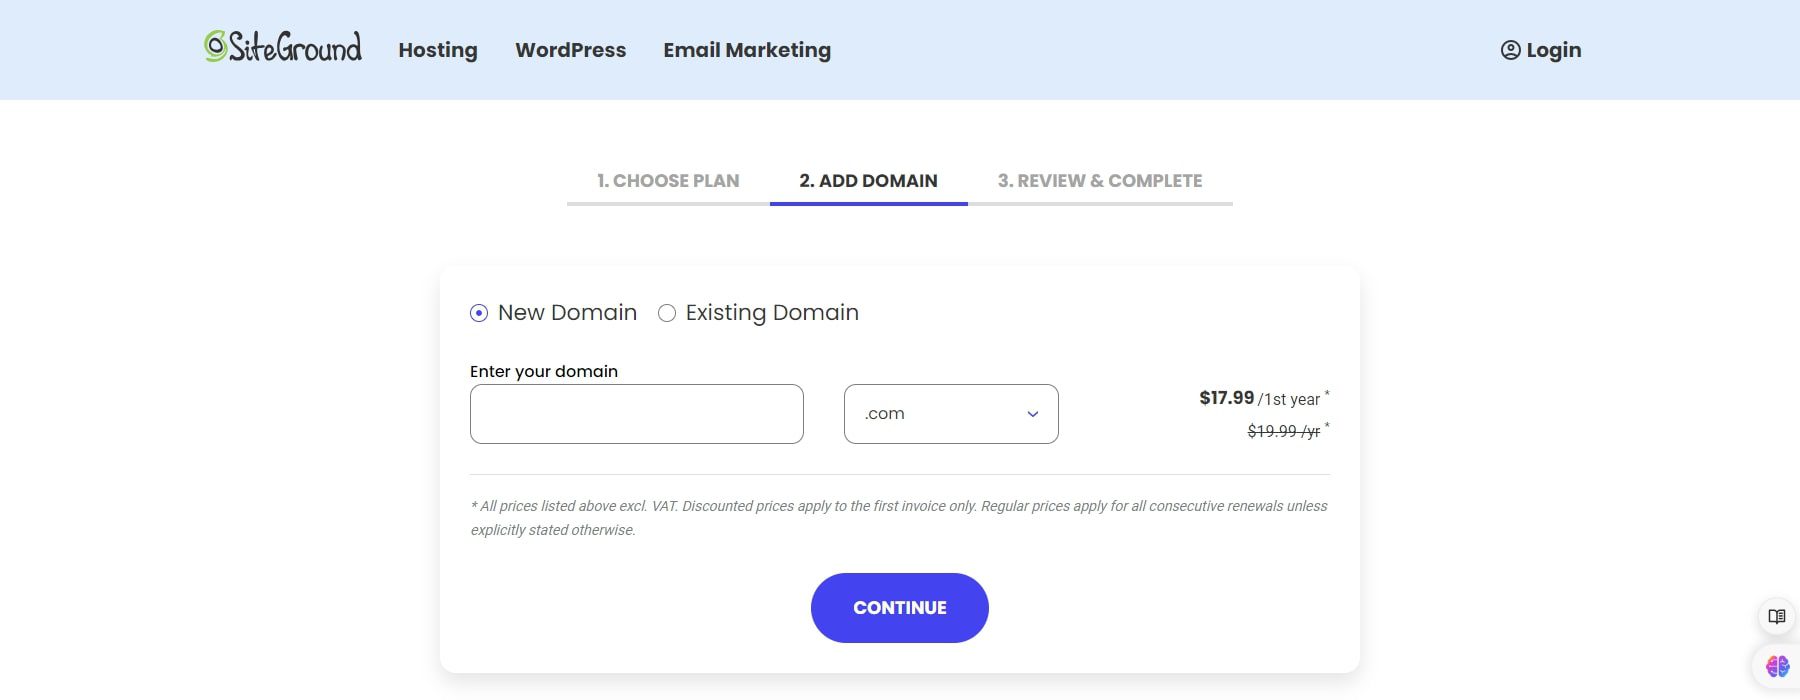Image resolution: width=1800 pixels, height=700 pixels.
Task: Open the reader book icon in bottom corner
Action: (x=1777, y=618)
